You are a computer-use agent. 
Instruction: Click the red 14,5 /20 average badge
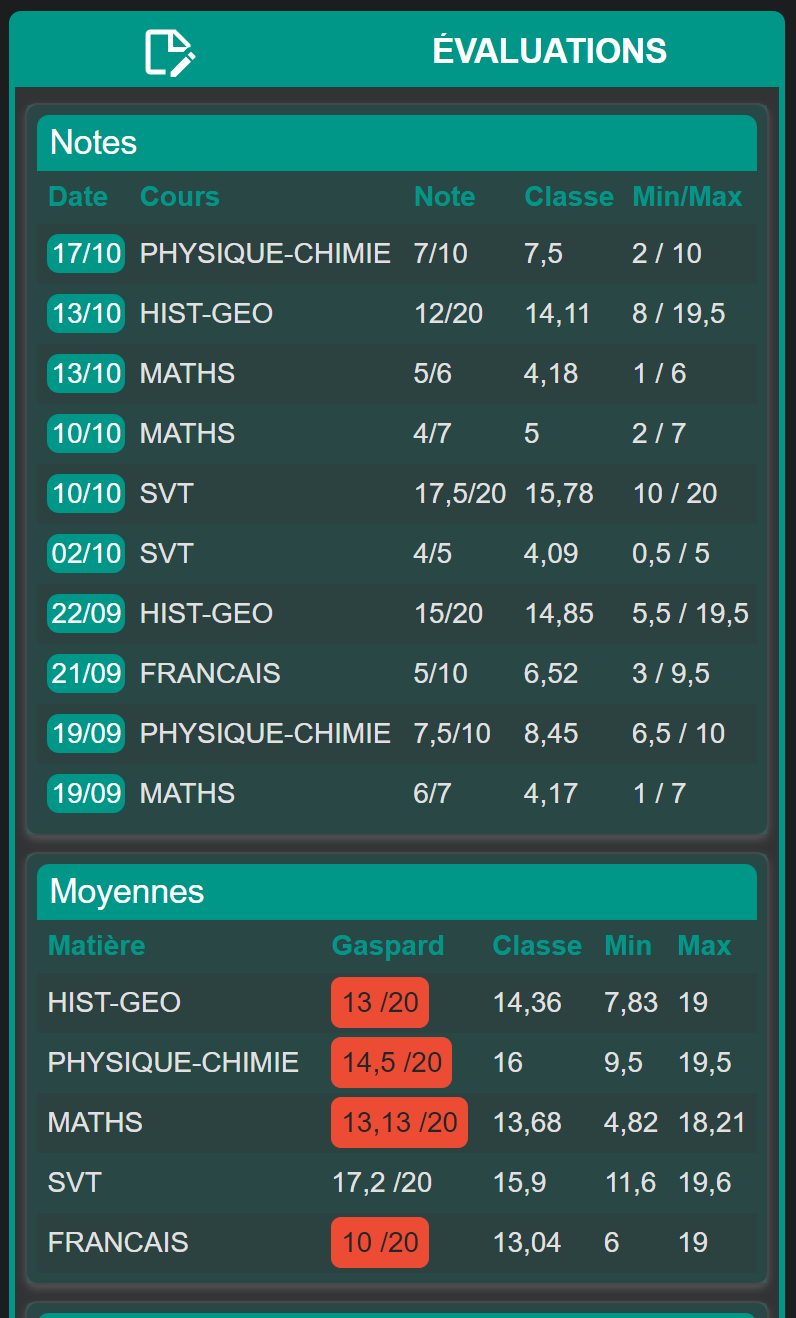(x=391, y=1062)
